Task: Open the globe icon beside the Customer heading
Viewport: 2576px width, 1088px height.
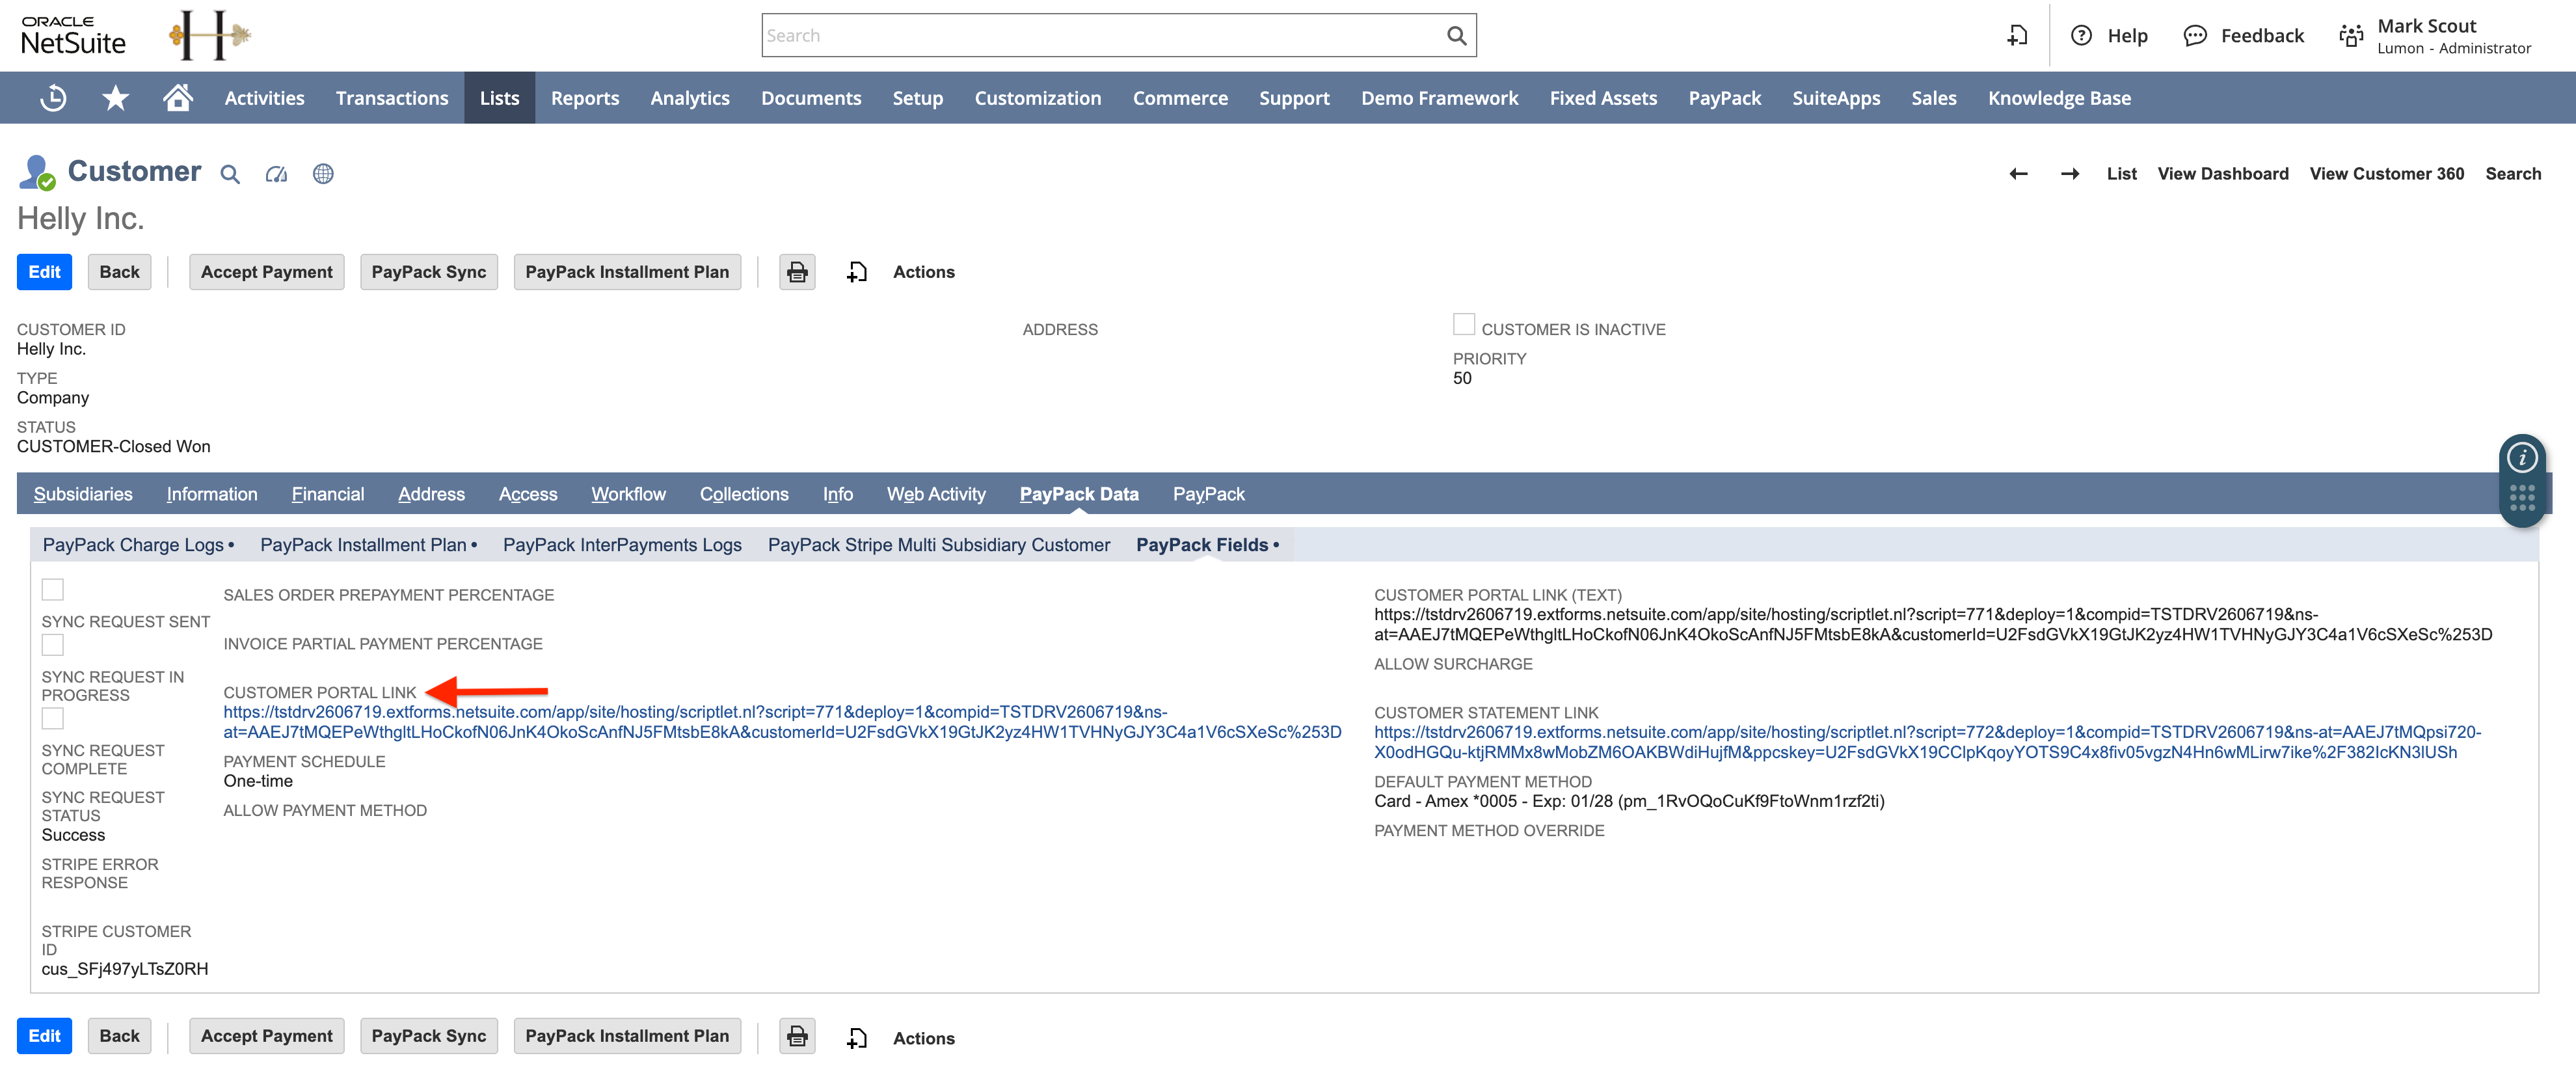Action: pyautogui.click(x=323, y=173)
